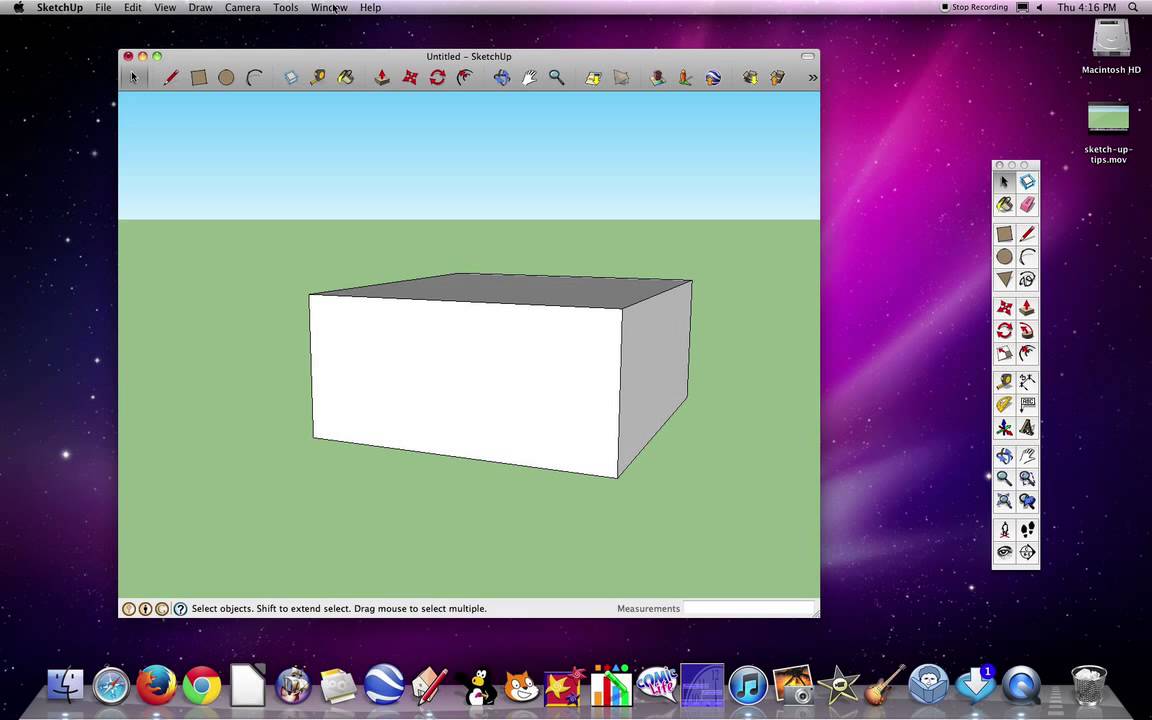Click Stop Recording in the menu bar
Viewport: 1152px width, 720px height.
tap(974, 7)
